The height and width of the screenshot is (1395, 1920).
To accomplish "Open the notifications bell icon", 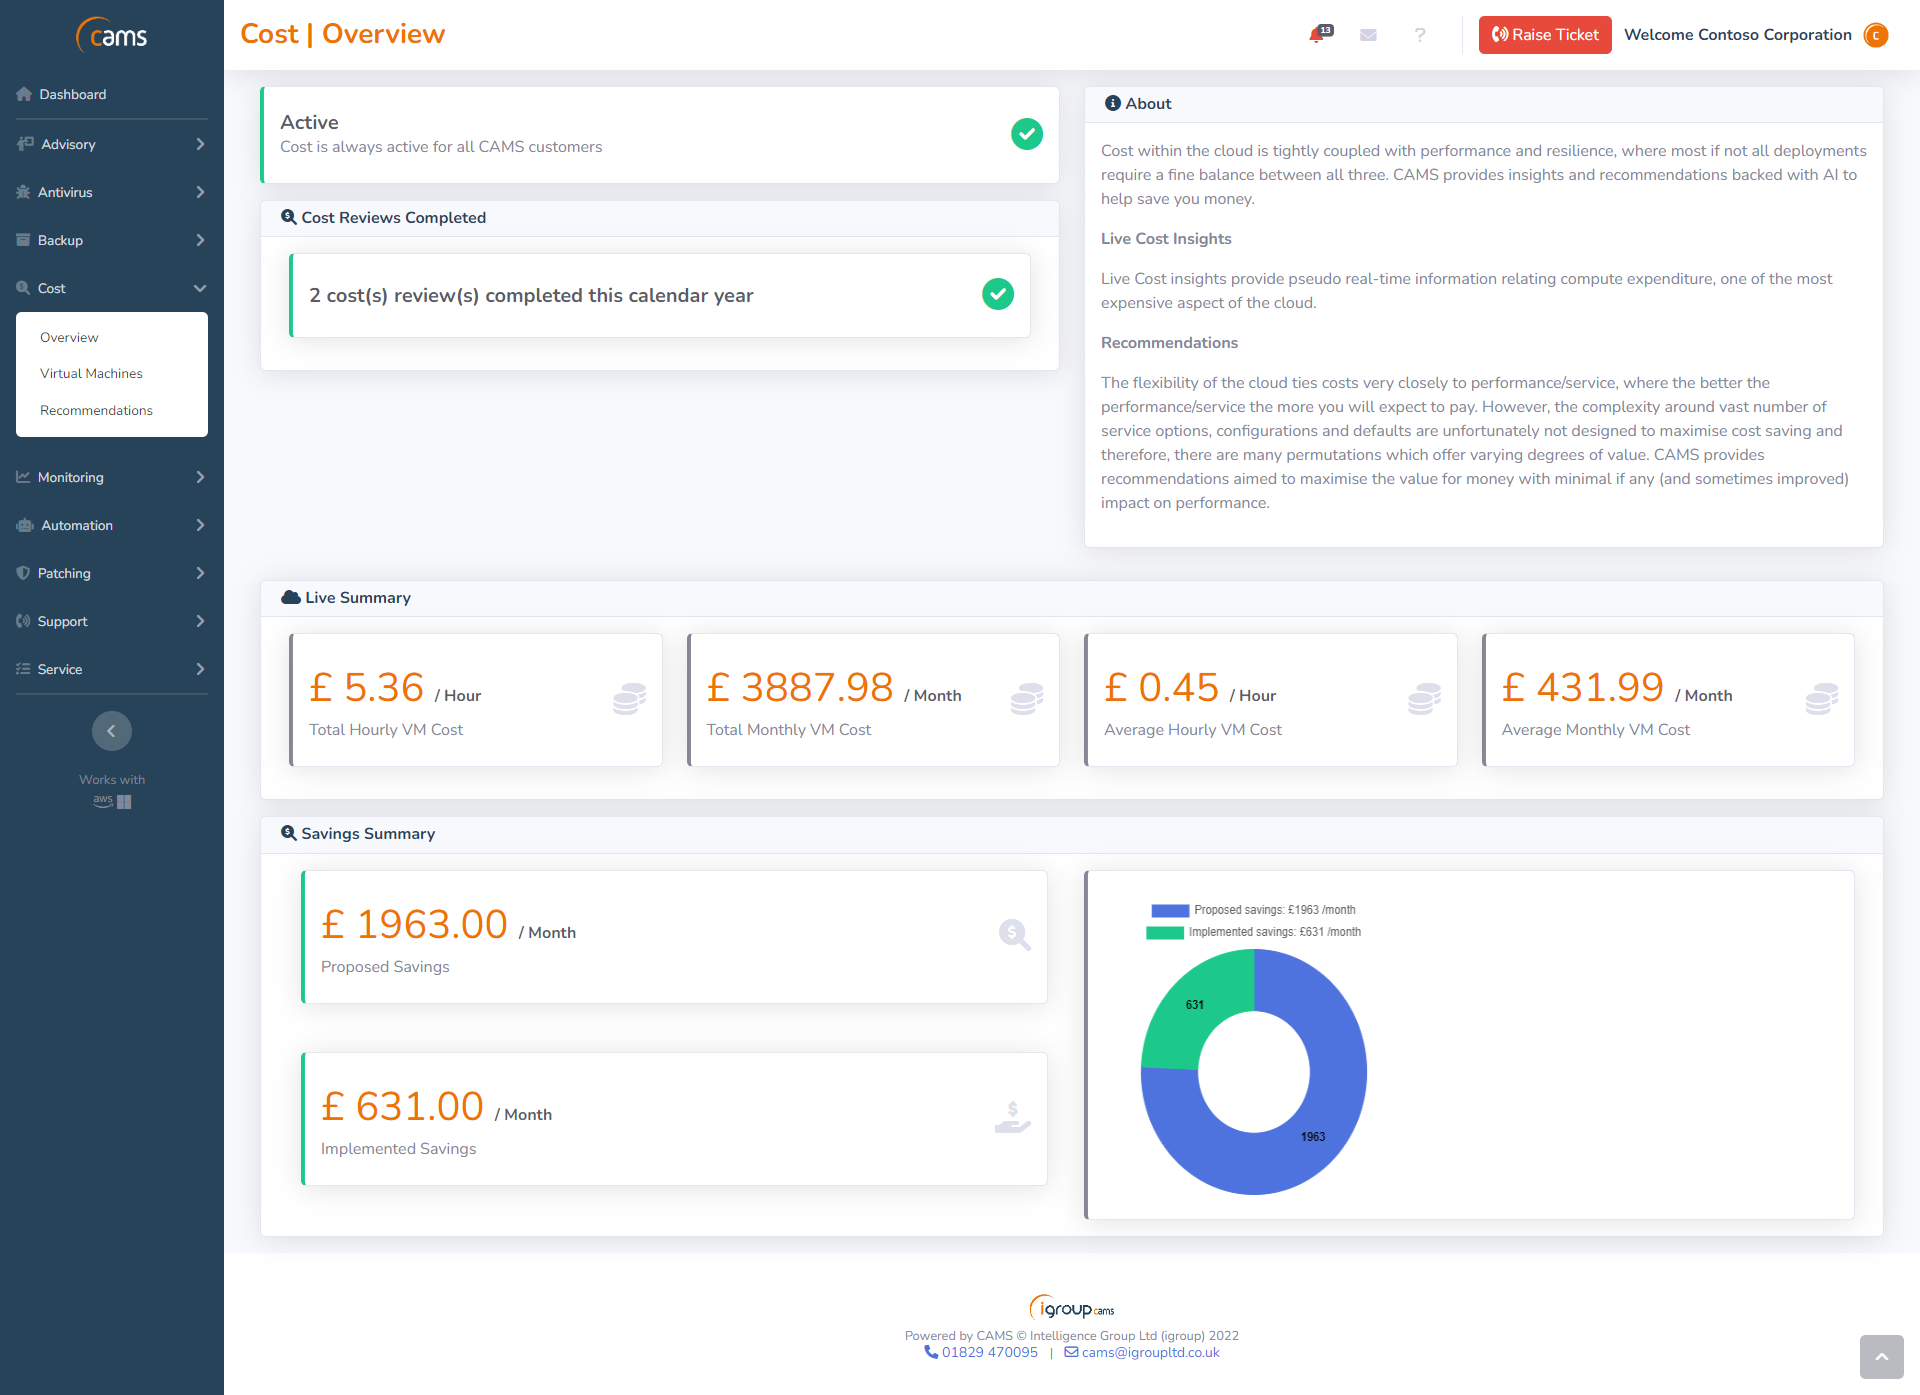I will pyautogui.click(x=1316, y=35).
